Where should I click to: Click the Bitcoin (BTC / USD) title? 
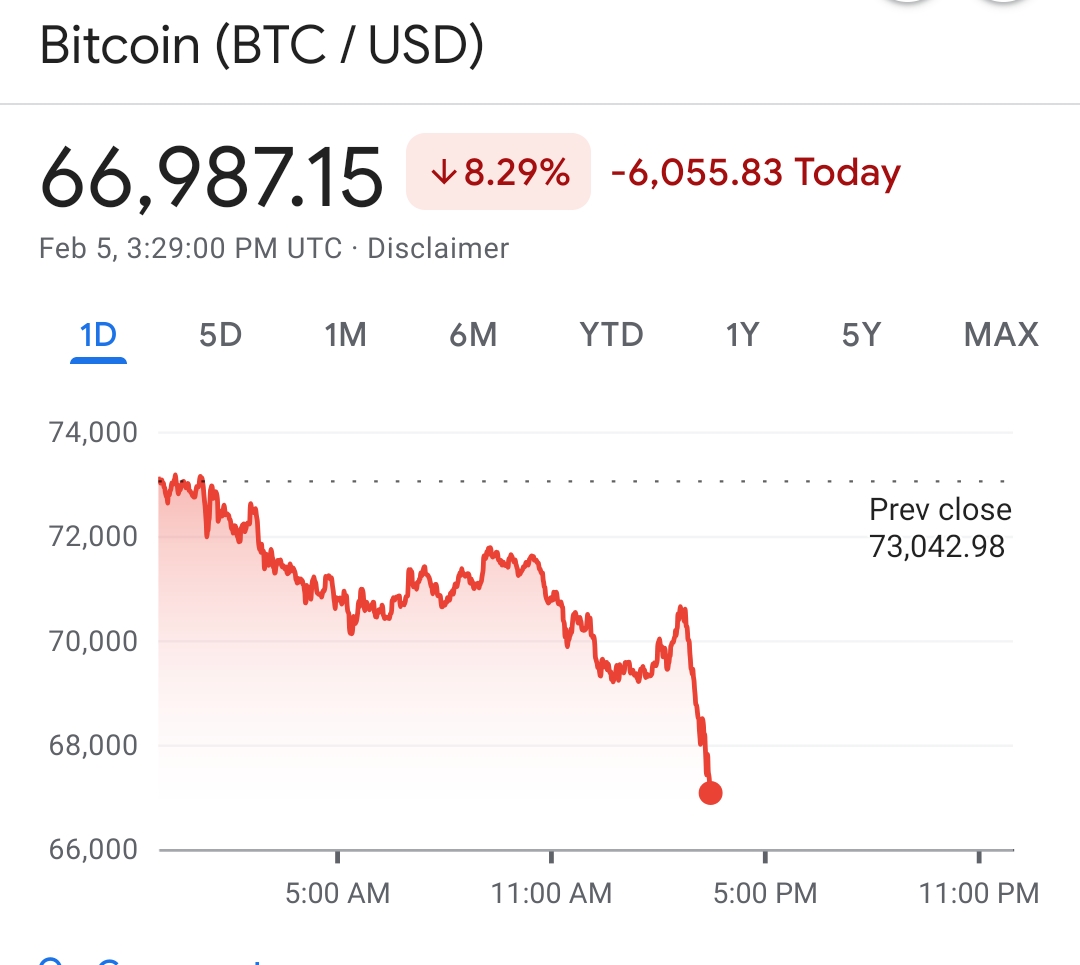(262, 47)
